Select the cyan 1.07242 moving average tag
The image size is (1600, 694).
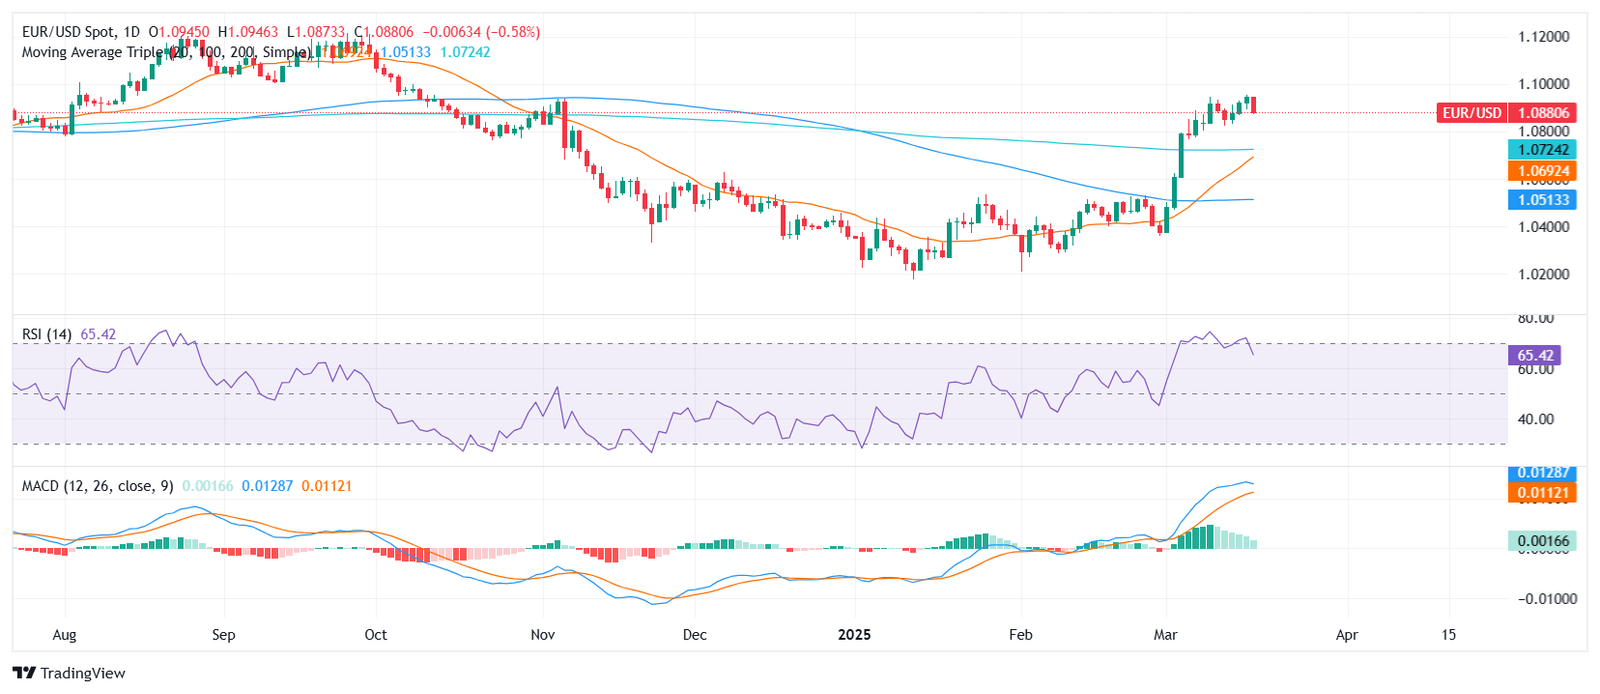[1542, 150]
